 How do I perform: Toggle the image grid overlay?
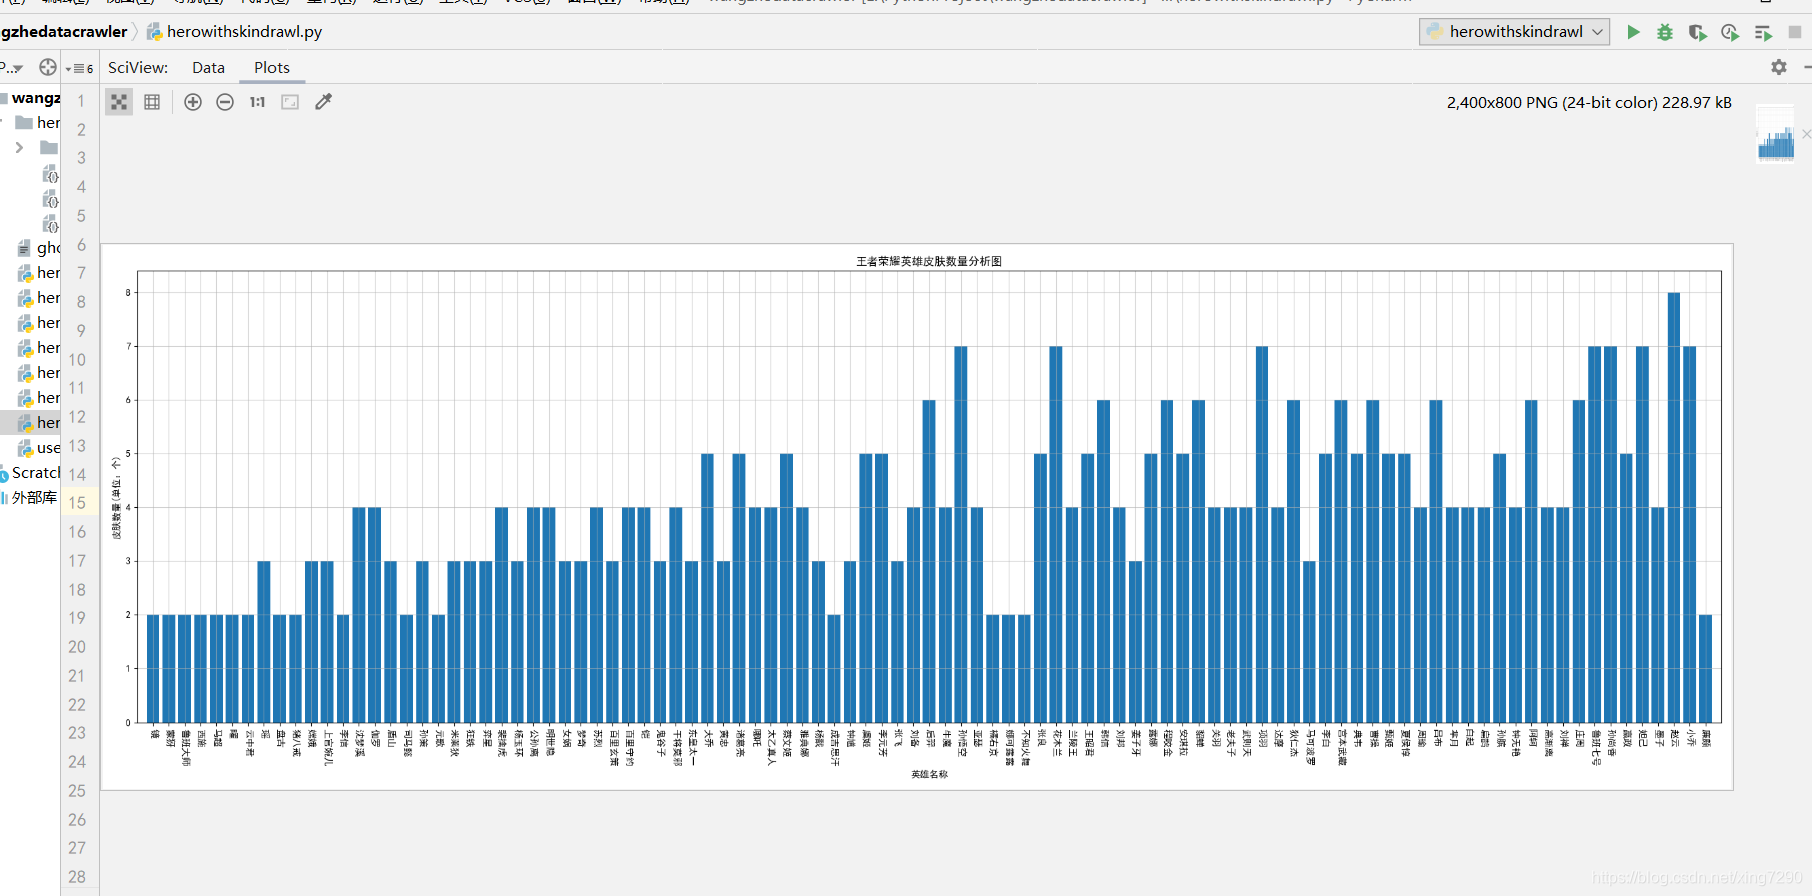click(x=152, y=102)
